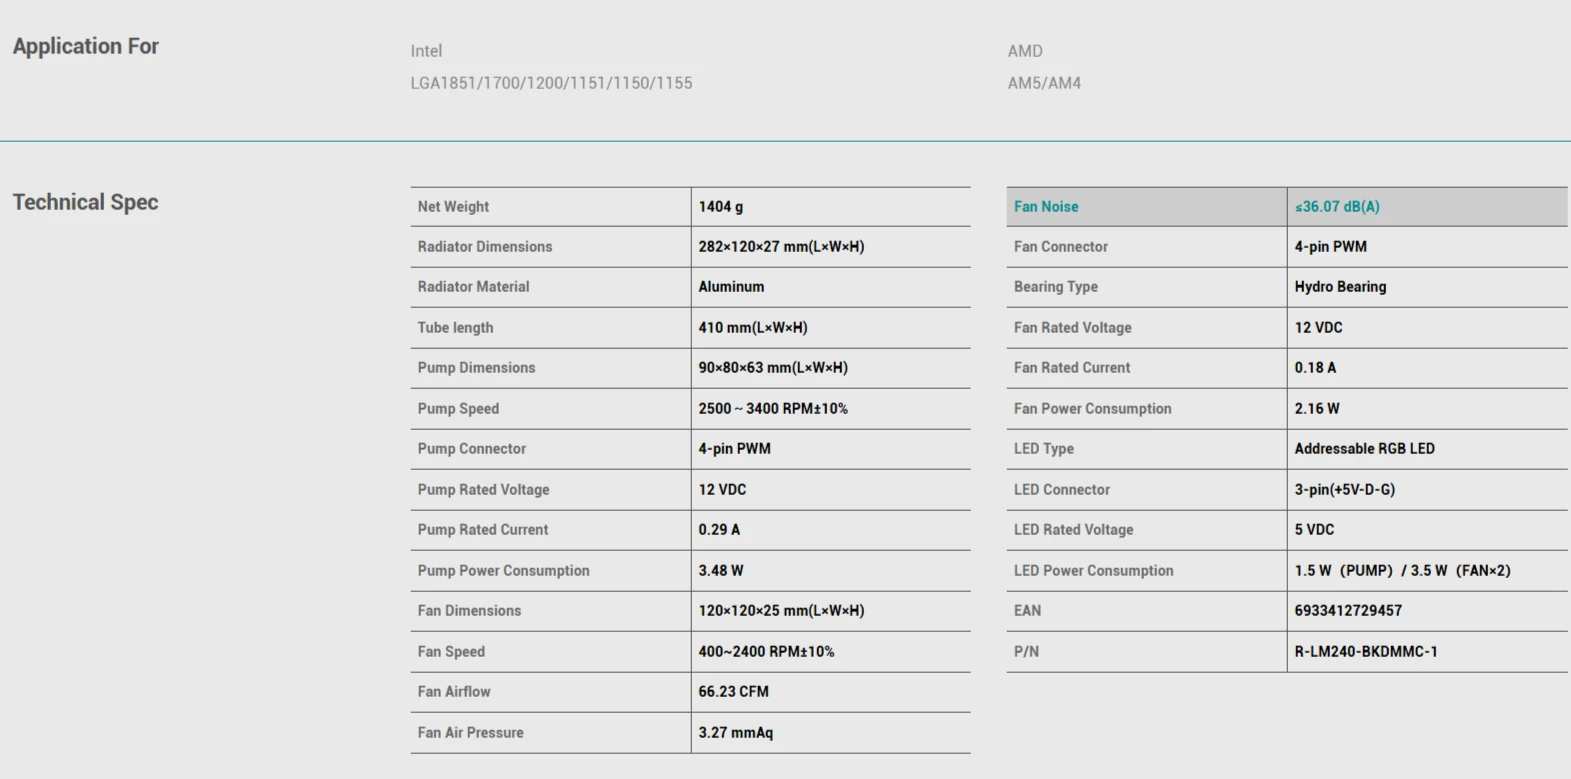Click the 'Pump Rated Voltage' label
Screen dimensions: 1571x779
[483, 490]
